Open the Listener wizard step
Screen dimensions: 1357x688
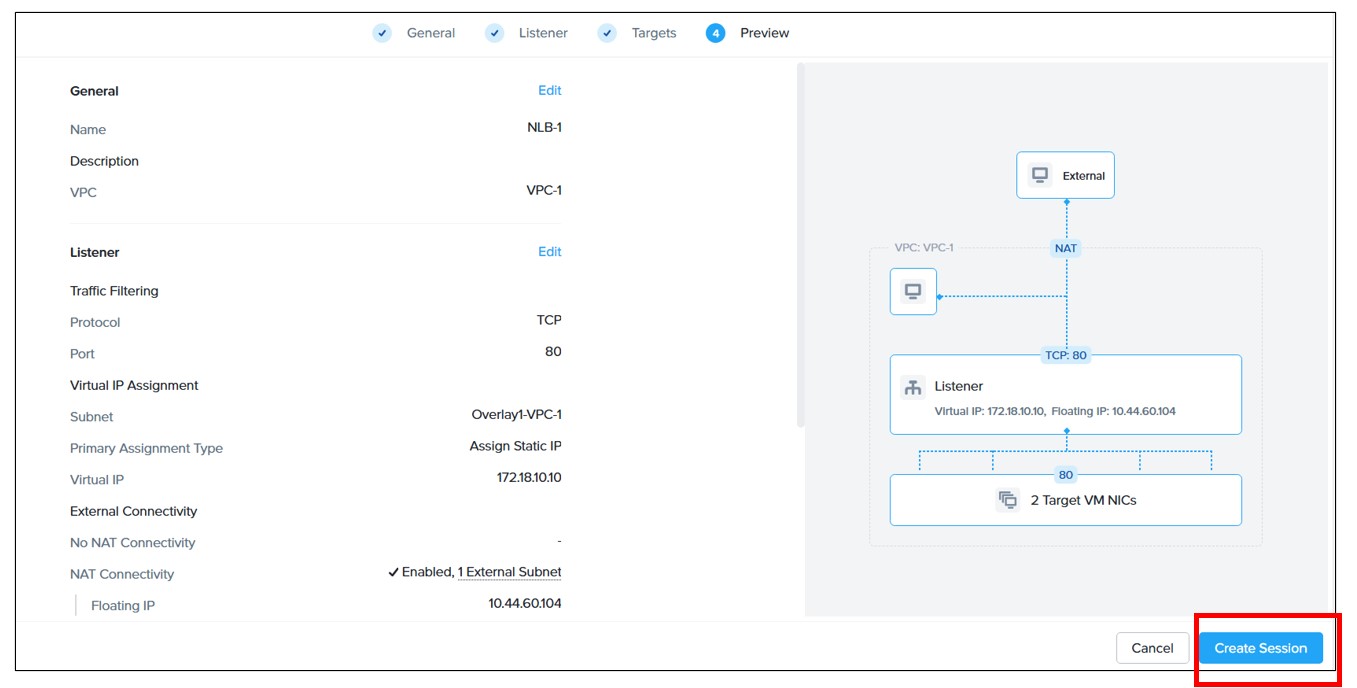543,33
